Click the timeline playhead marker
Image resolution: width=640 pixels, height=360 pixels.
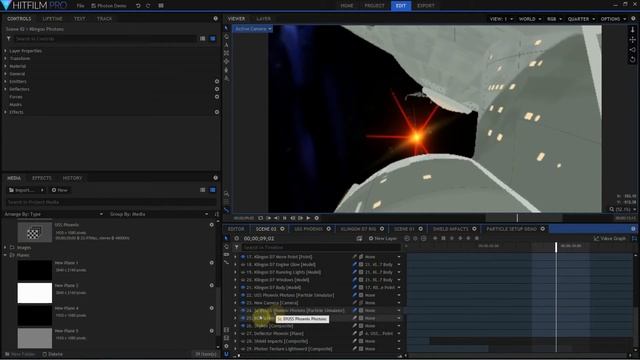point(556,247)
